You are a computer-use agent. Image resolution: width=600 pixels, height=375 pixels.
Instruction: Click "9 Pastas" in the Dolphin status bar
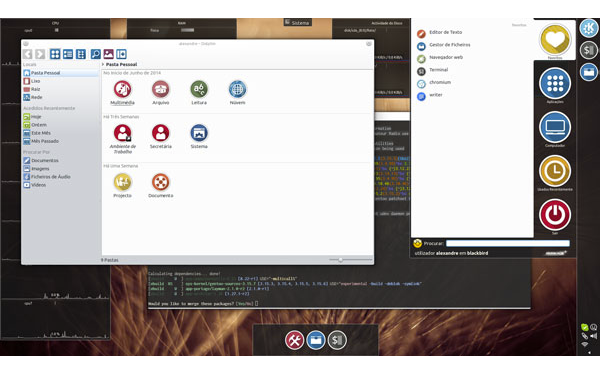click(110, 260)
